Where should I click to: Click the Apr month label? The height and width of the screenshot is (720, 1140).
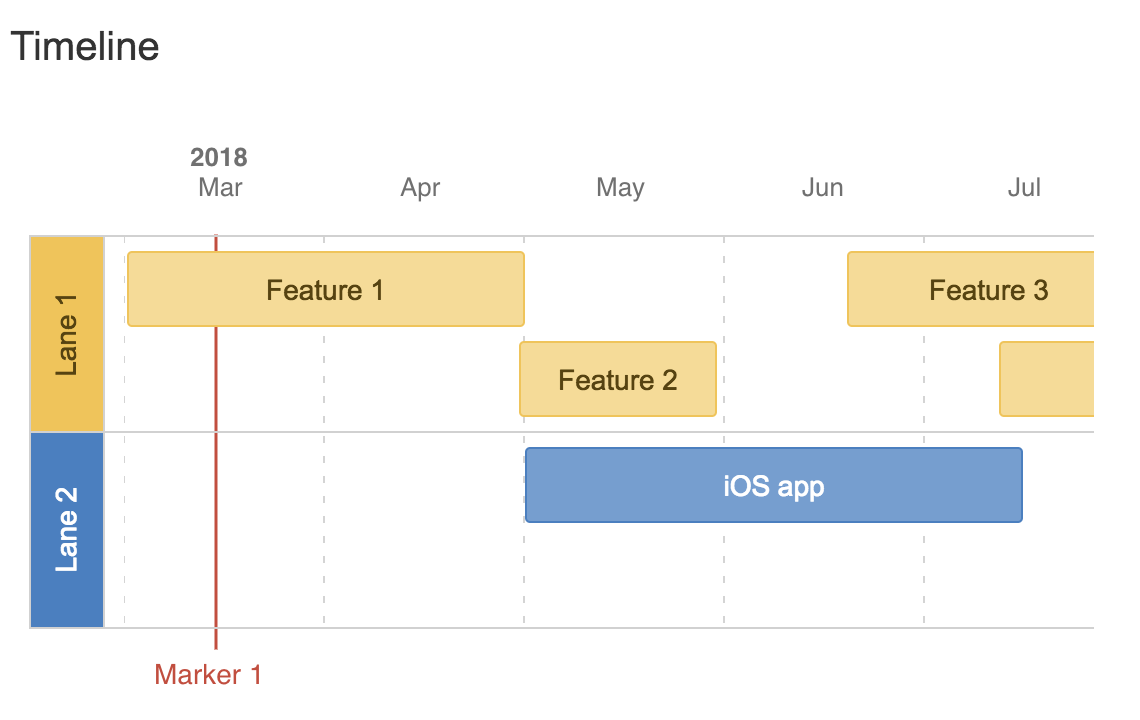pyautogui.click(x=420, y=188)
